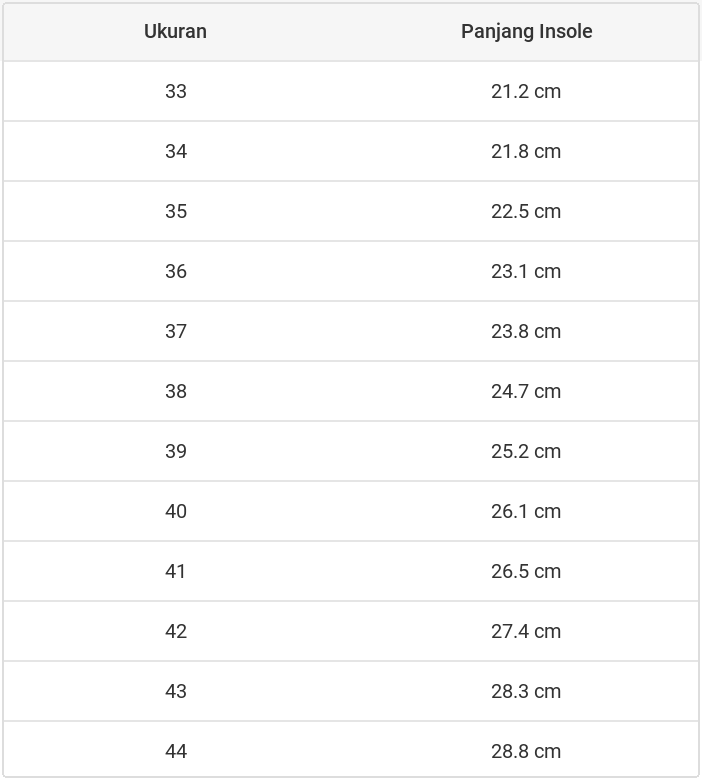702x780 pixels.
Task: Click the Ukuran column header
Action: (175, 31)
